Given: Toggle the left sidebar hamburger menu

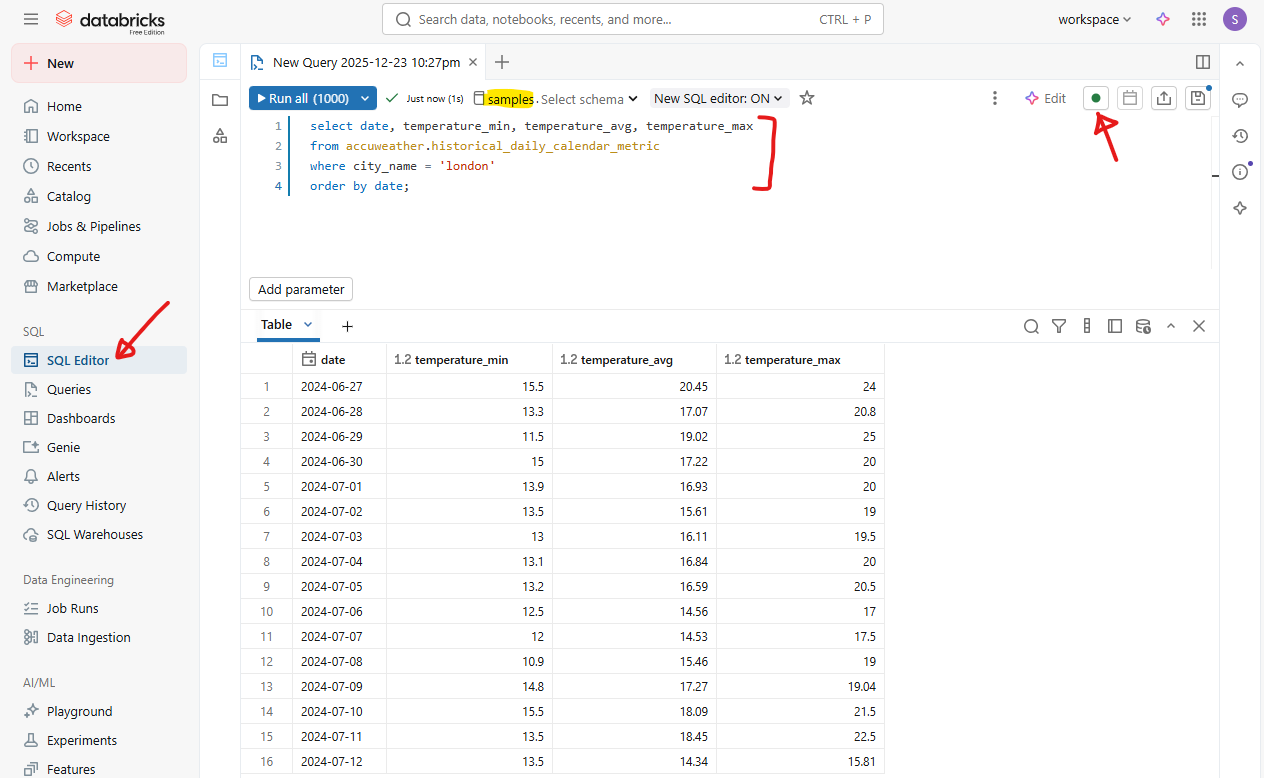Looking at the screenshot, I should (31, 19).
